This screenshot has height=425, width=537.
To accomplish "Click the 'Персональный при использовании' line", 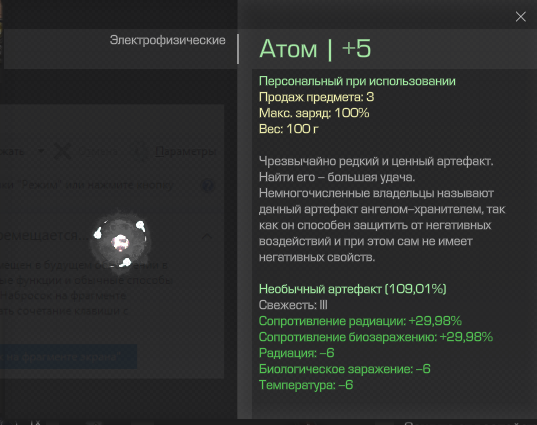I will 357,81.
